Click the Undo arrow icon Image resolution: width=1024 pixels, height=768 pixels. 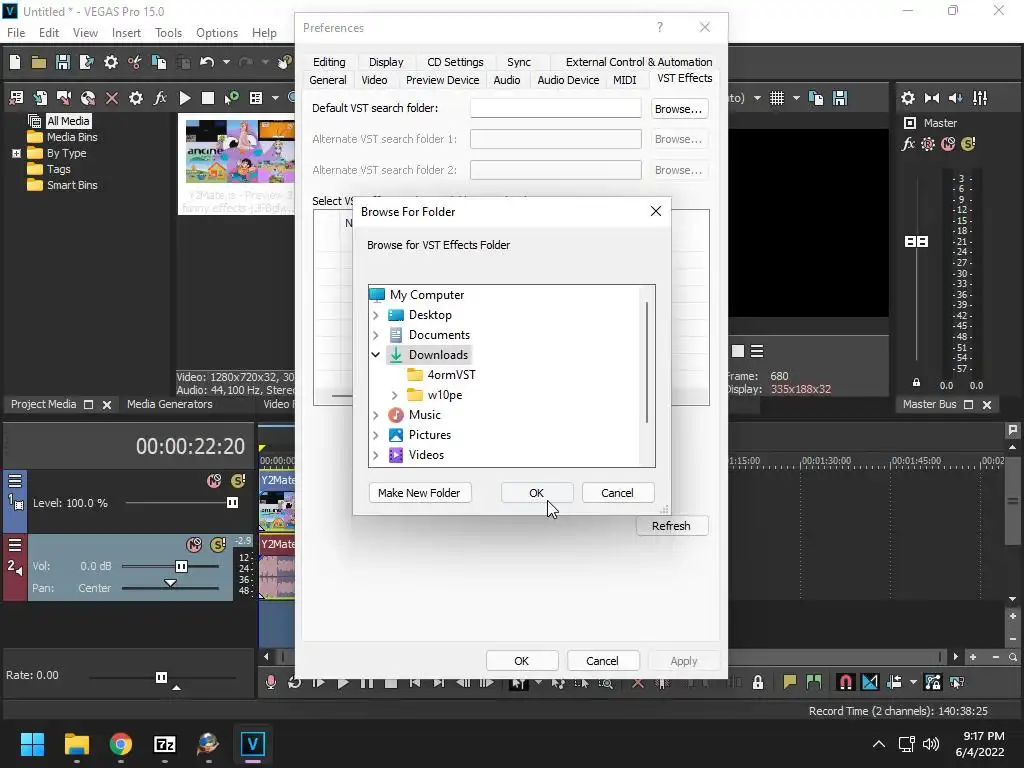tap(207, 62)
